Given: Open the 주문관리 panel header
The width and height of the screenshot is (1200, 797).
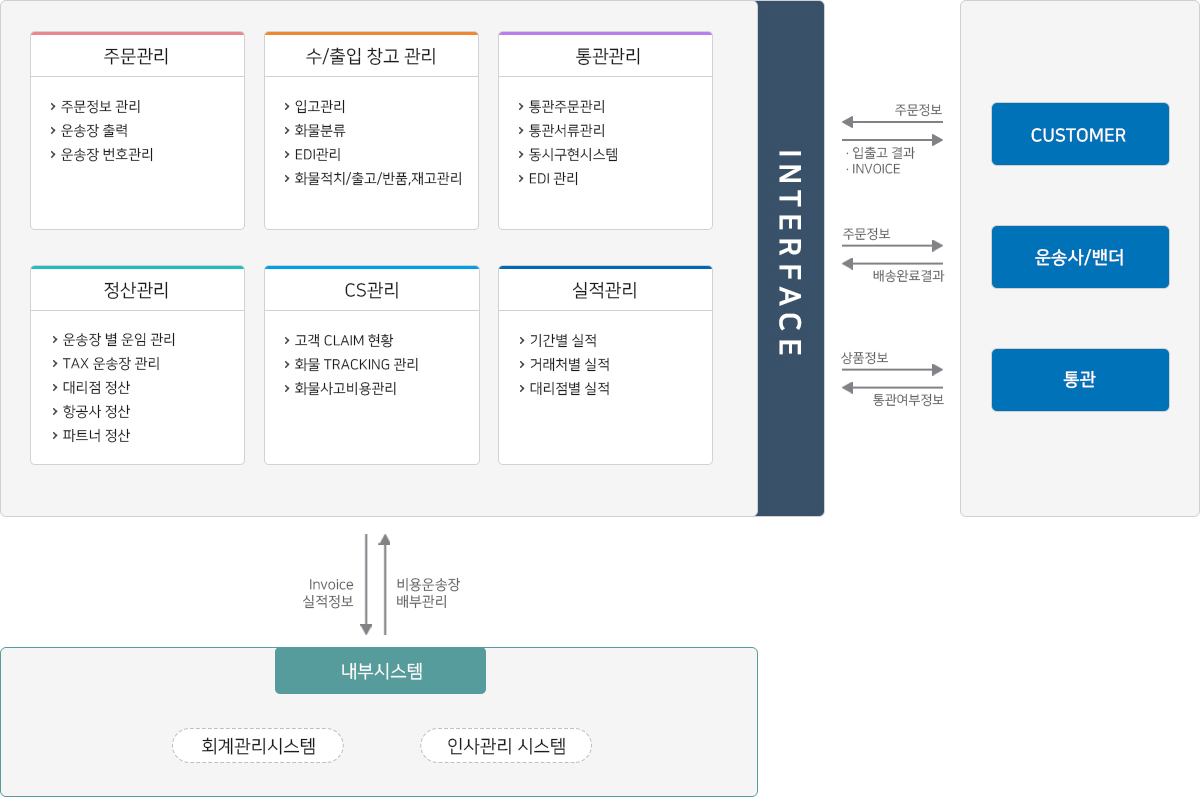Looking at the screenshot, I should coord(137,56).
